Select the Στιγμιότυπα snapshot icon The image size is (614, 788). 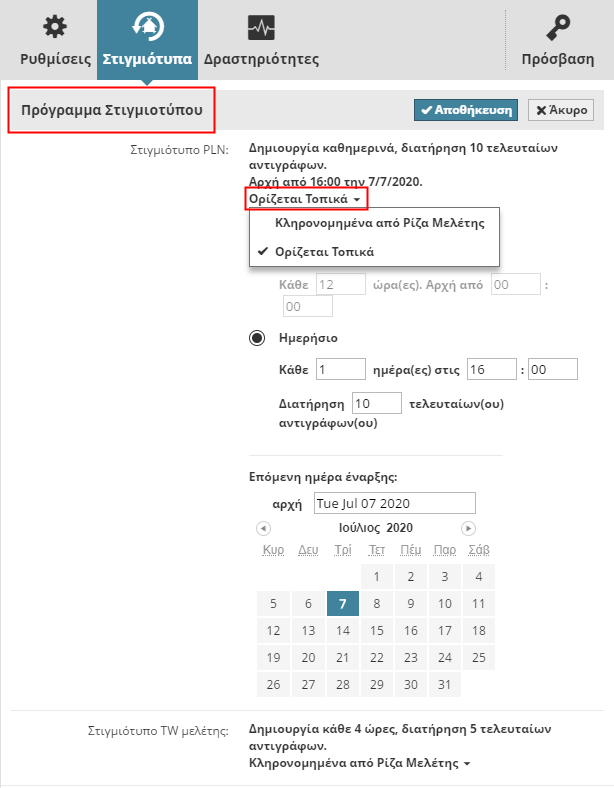point(147,27)
